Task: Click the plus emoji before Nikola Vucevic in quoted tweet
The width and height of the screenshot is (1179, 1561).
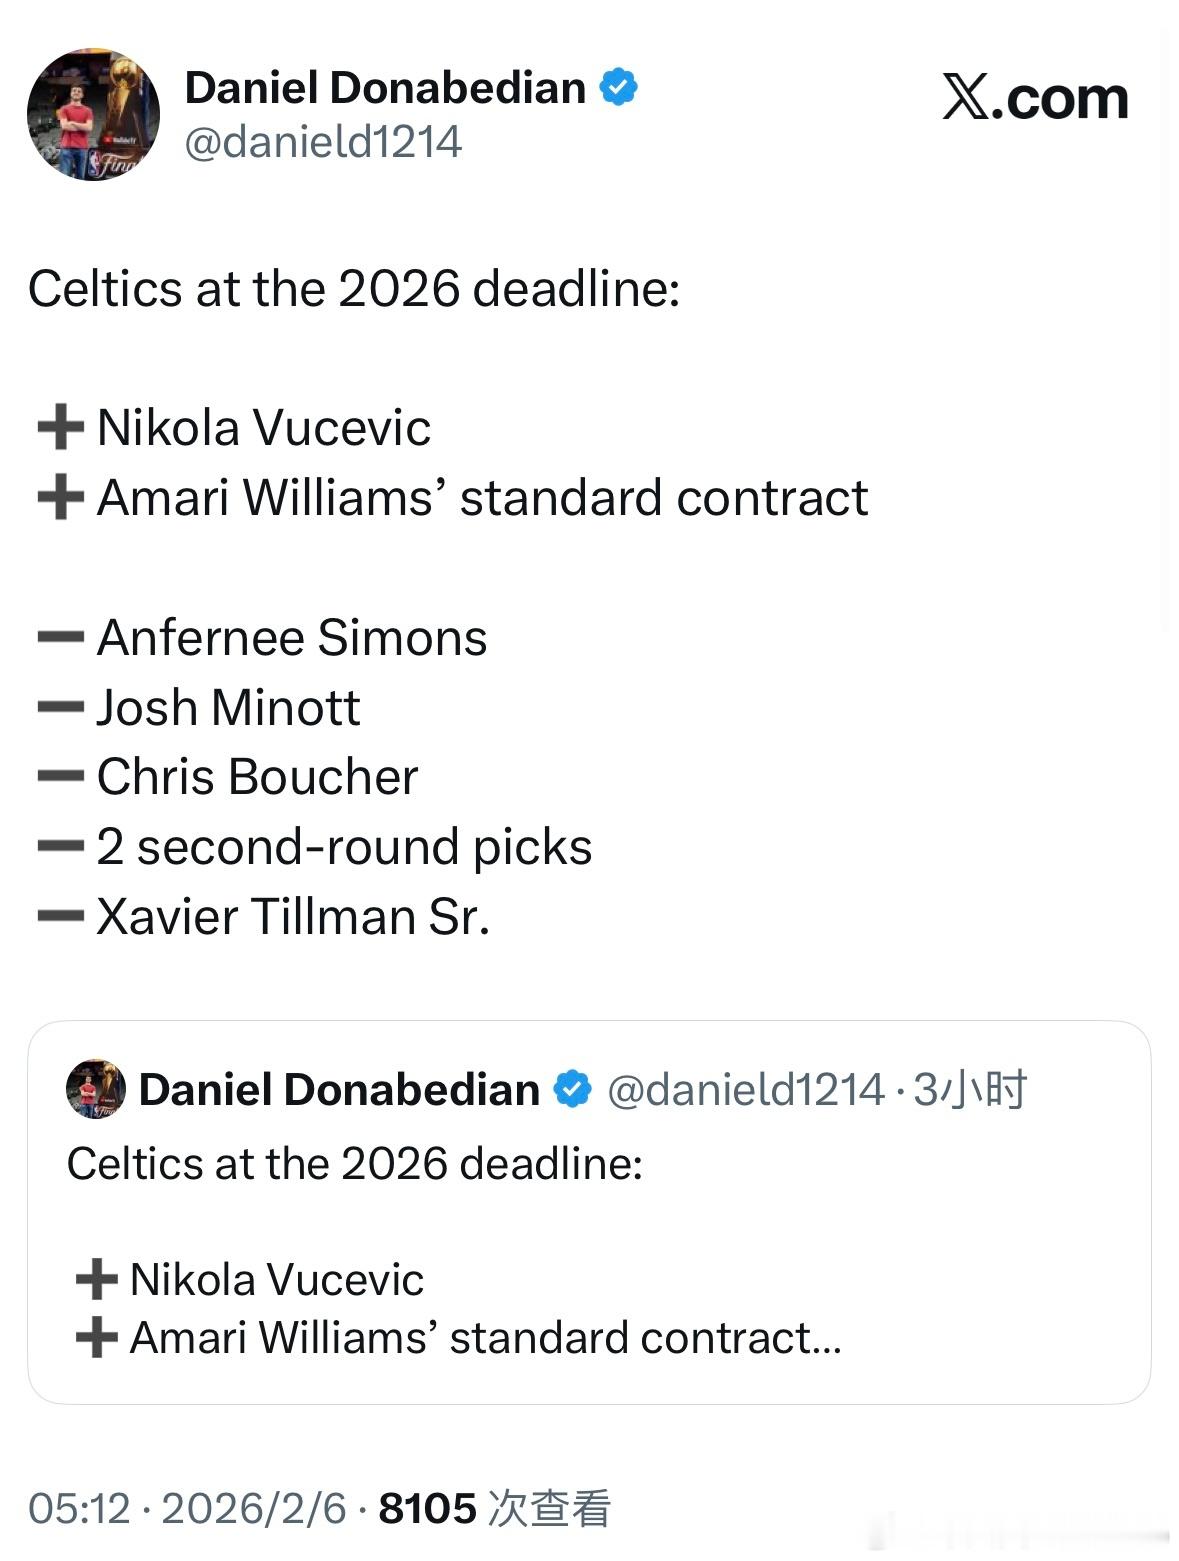Action: click(96, 1280)
